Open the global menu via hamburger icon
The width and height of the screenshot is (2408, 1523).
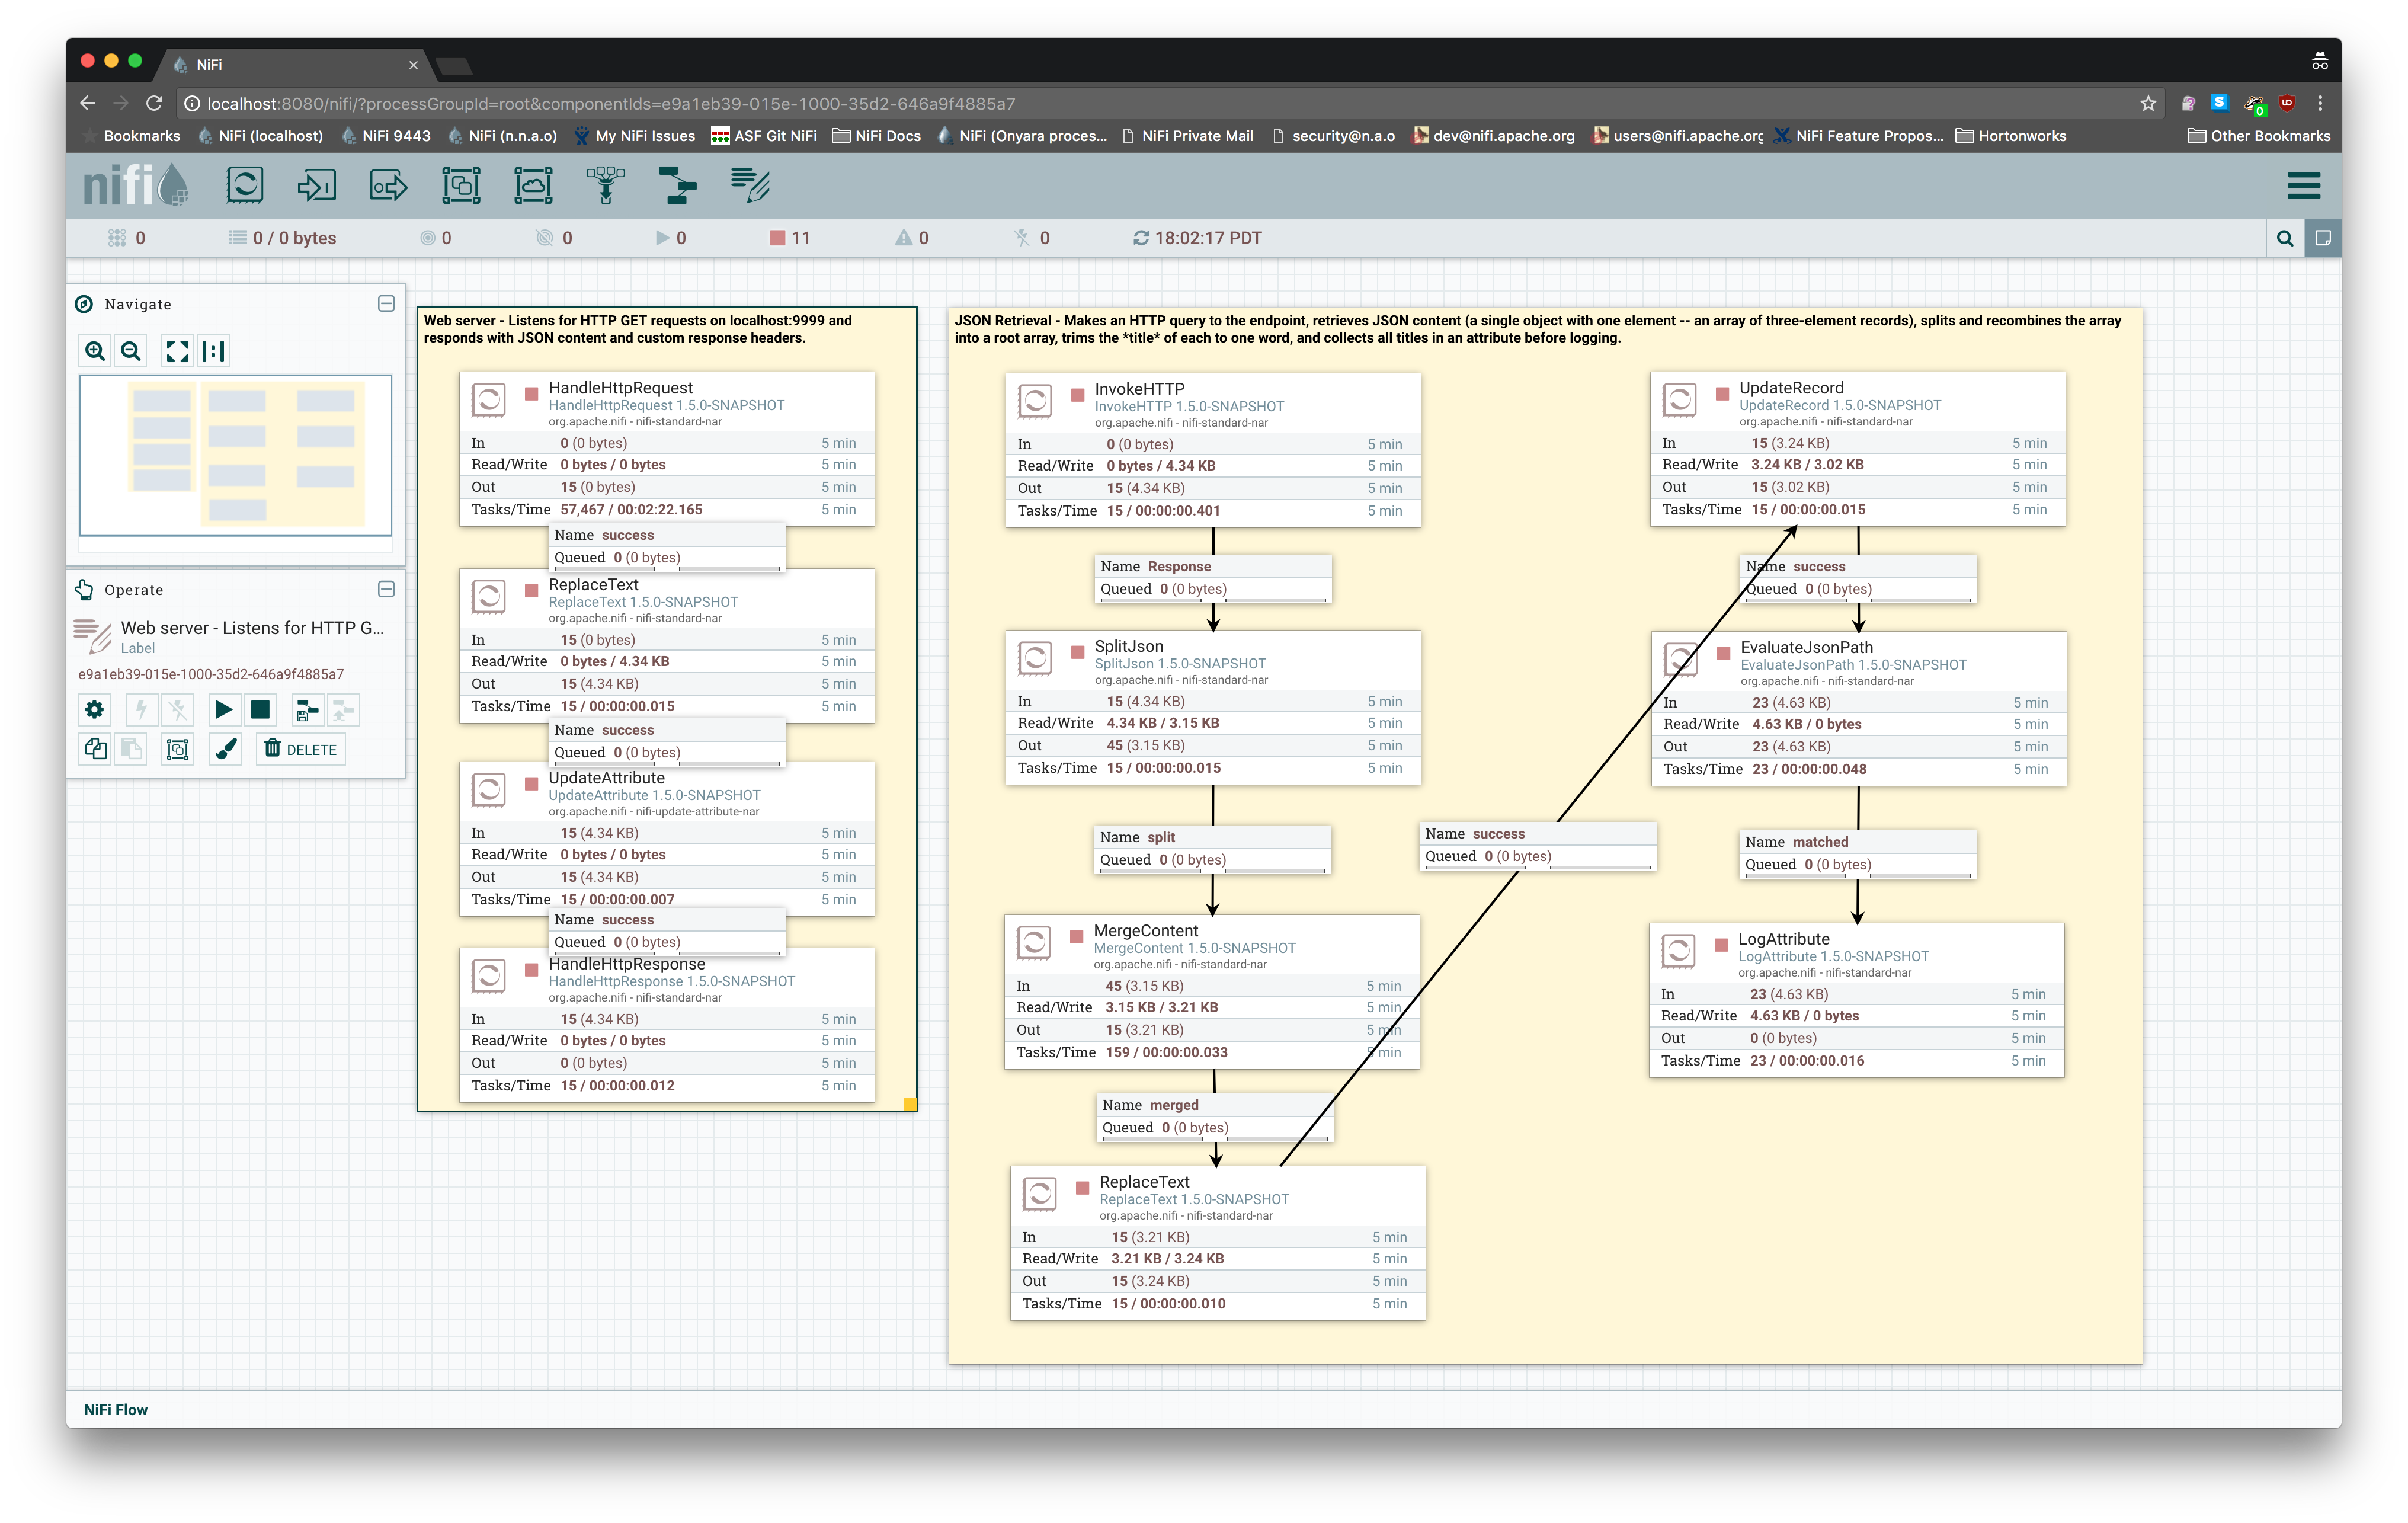coord(2303,185)
